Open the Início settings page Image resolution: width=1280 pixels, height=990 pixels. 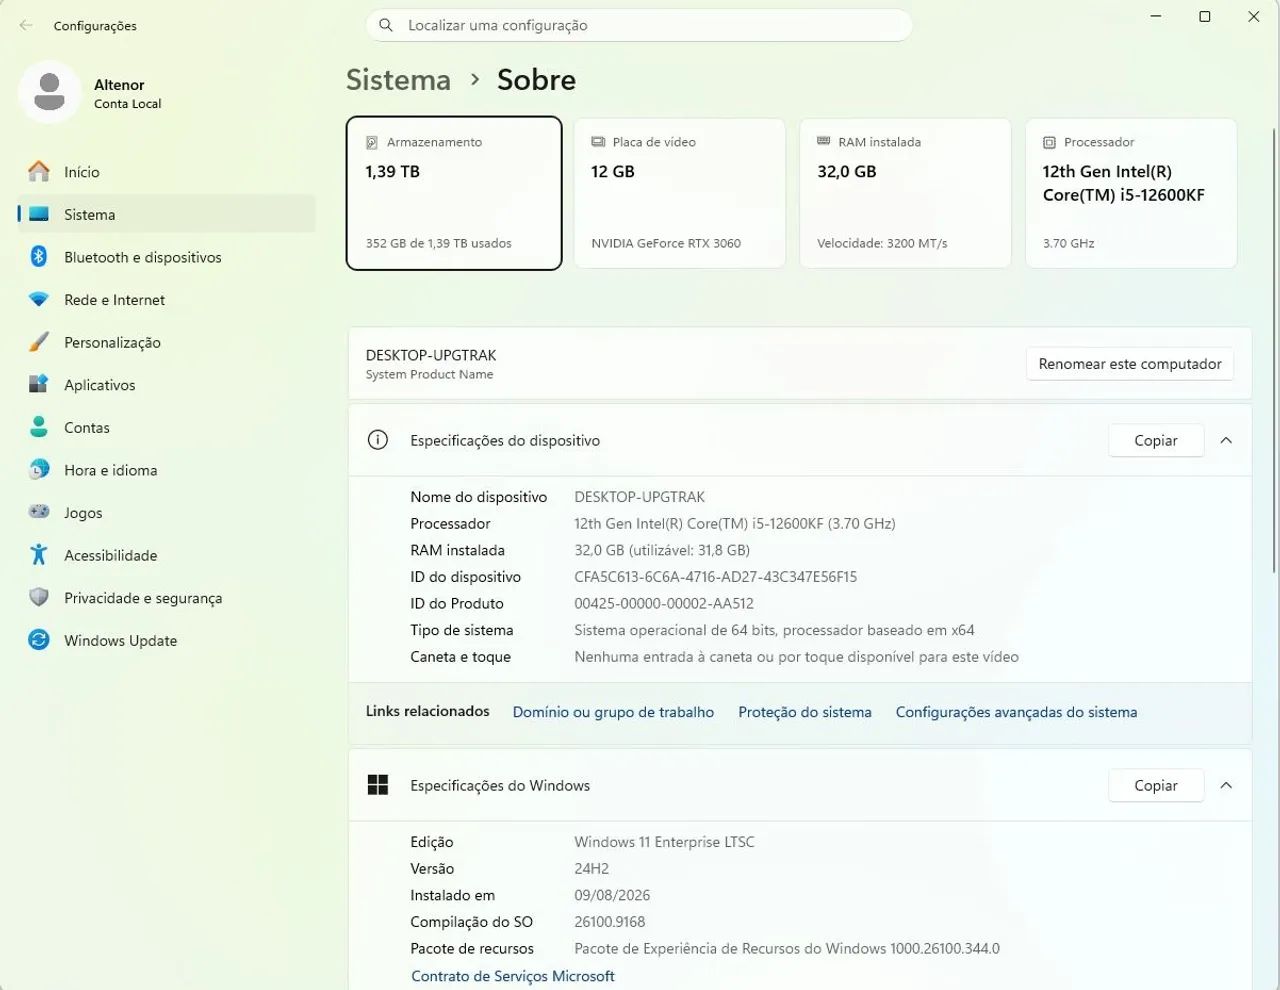(x=166, y=172)
